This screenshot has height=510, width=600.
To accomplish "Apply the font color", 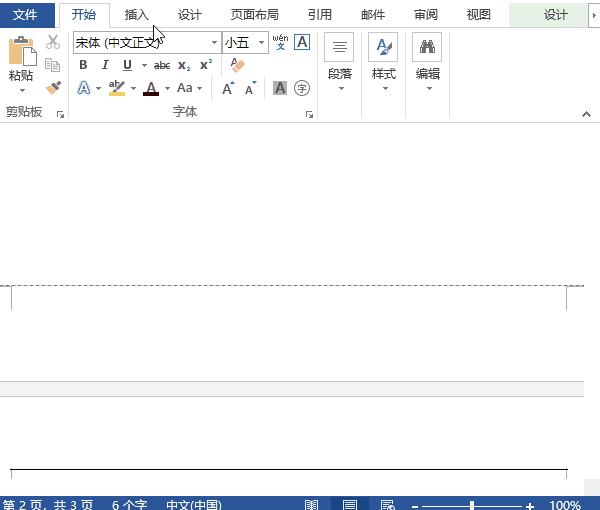I will (151, 88).
